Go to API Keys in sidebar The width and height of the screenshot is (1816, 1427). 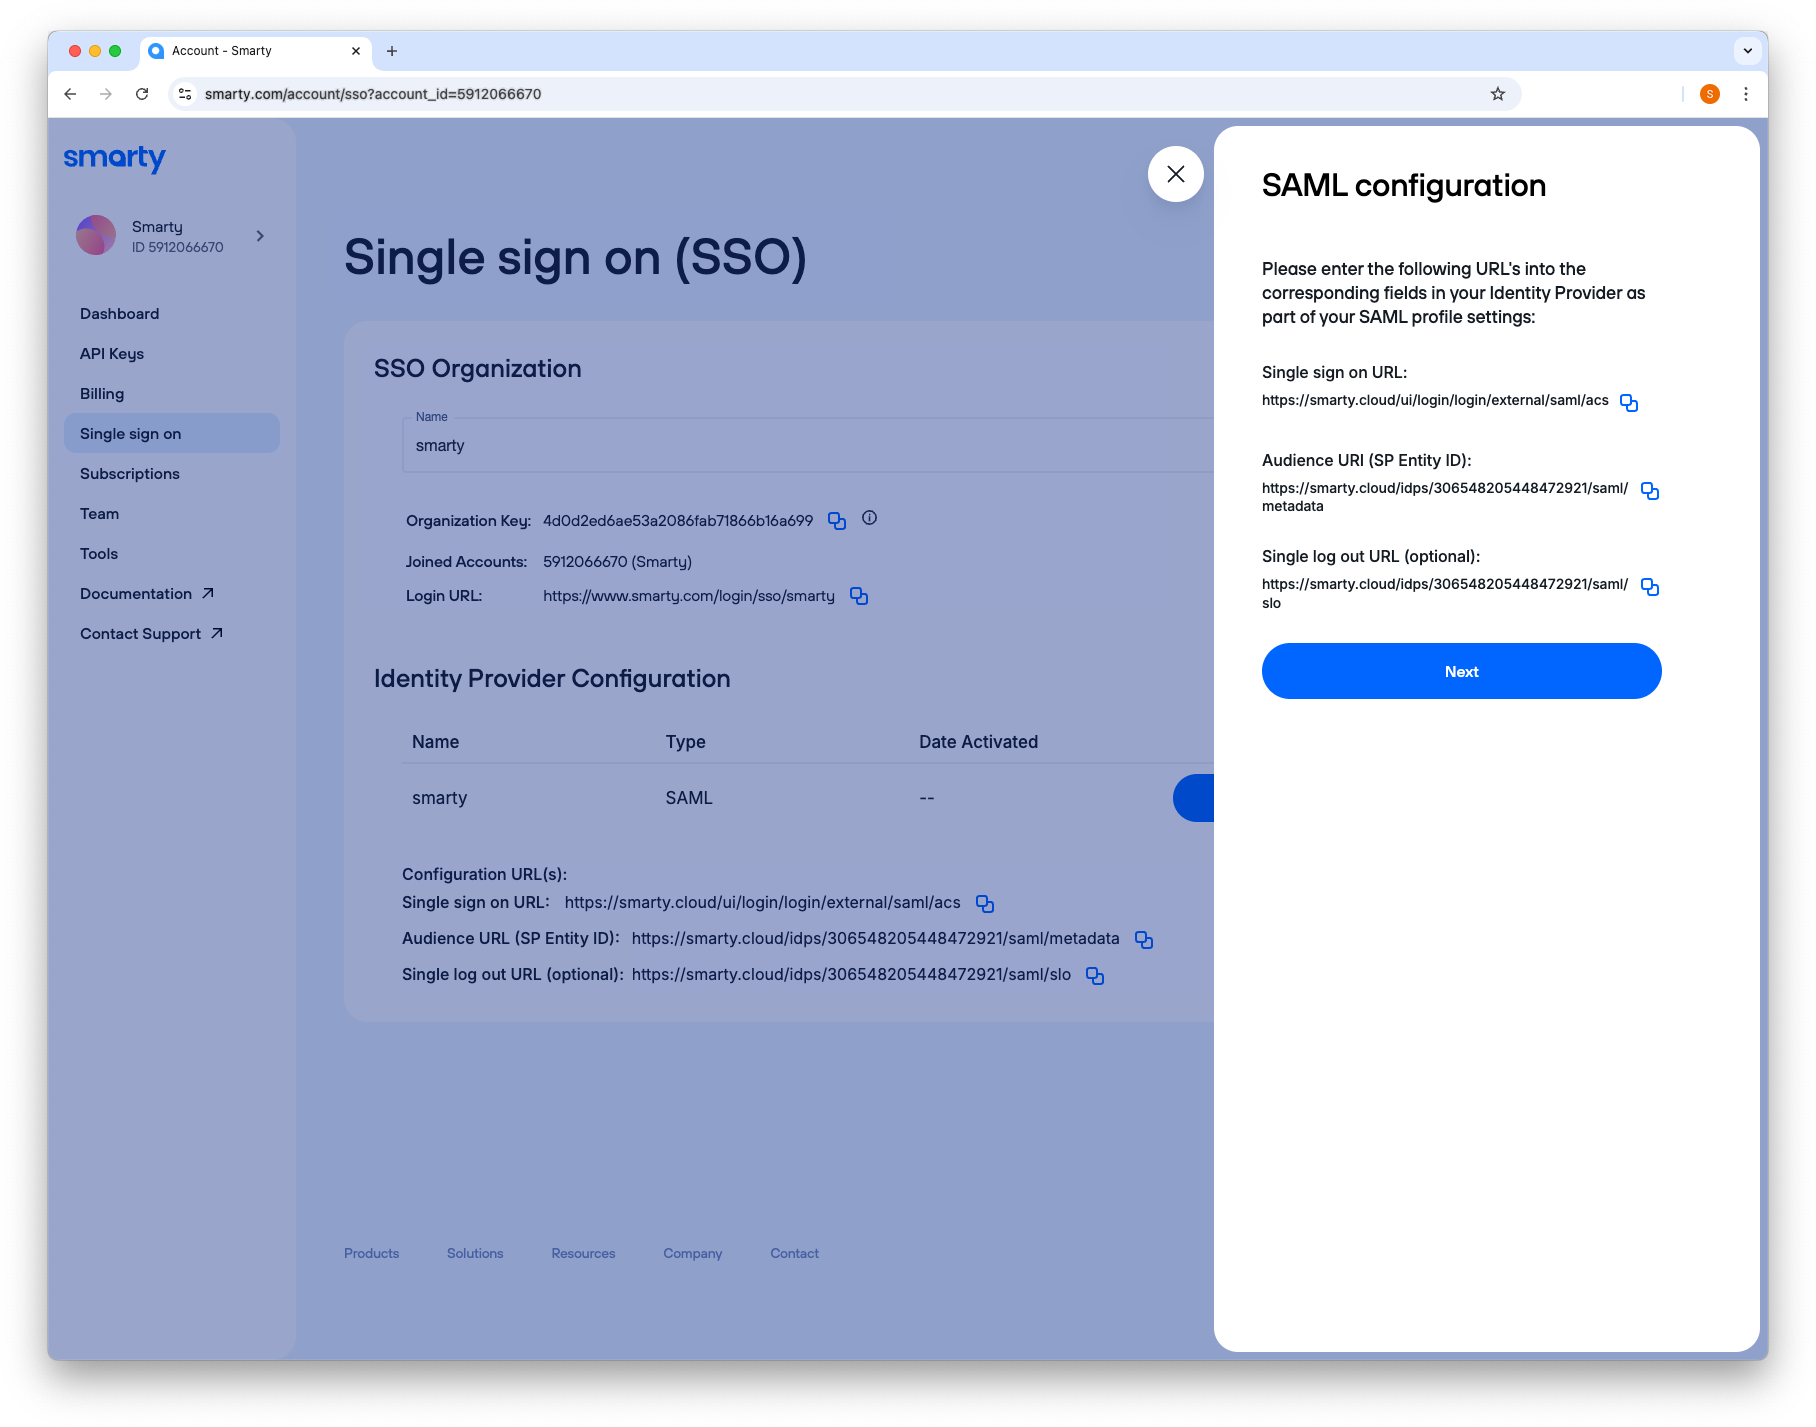[112, 354]
